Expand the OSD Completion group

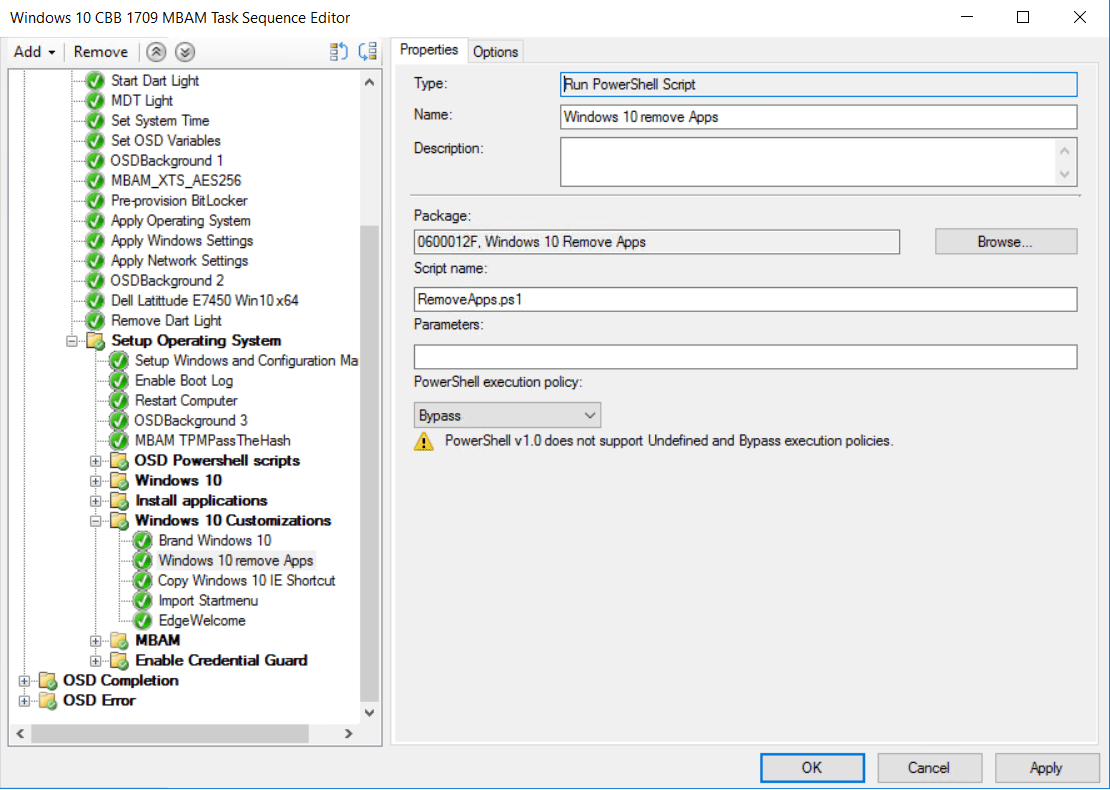click(x=24, y=680)
